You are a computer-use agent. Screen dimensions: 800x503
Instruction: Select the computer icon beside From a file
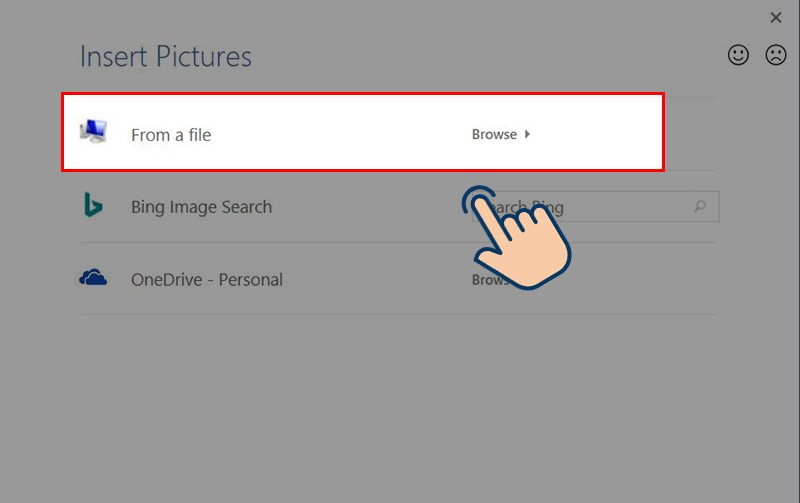[93, 131]
